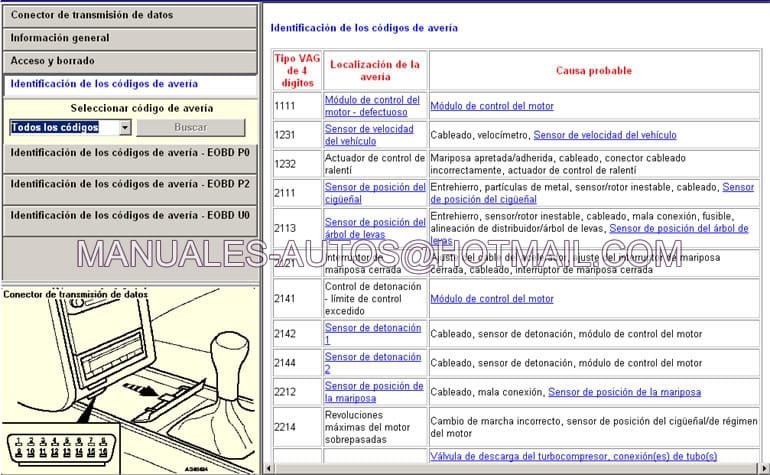This screenshot has height=475, width=770.
Task: Select 'Acceso y borrado' menu item
Action: pyautogui.click(x=130, y=61)
